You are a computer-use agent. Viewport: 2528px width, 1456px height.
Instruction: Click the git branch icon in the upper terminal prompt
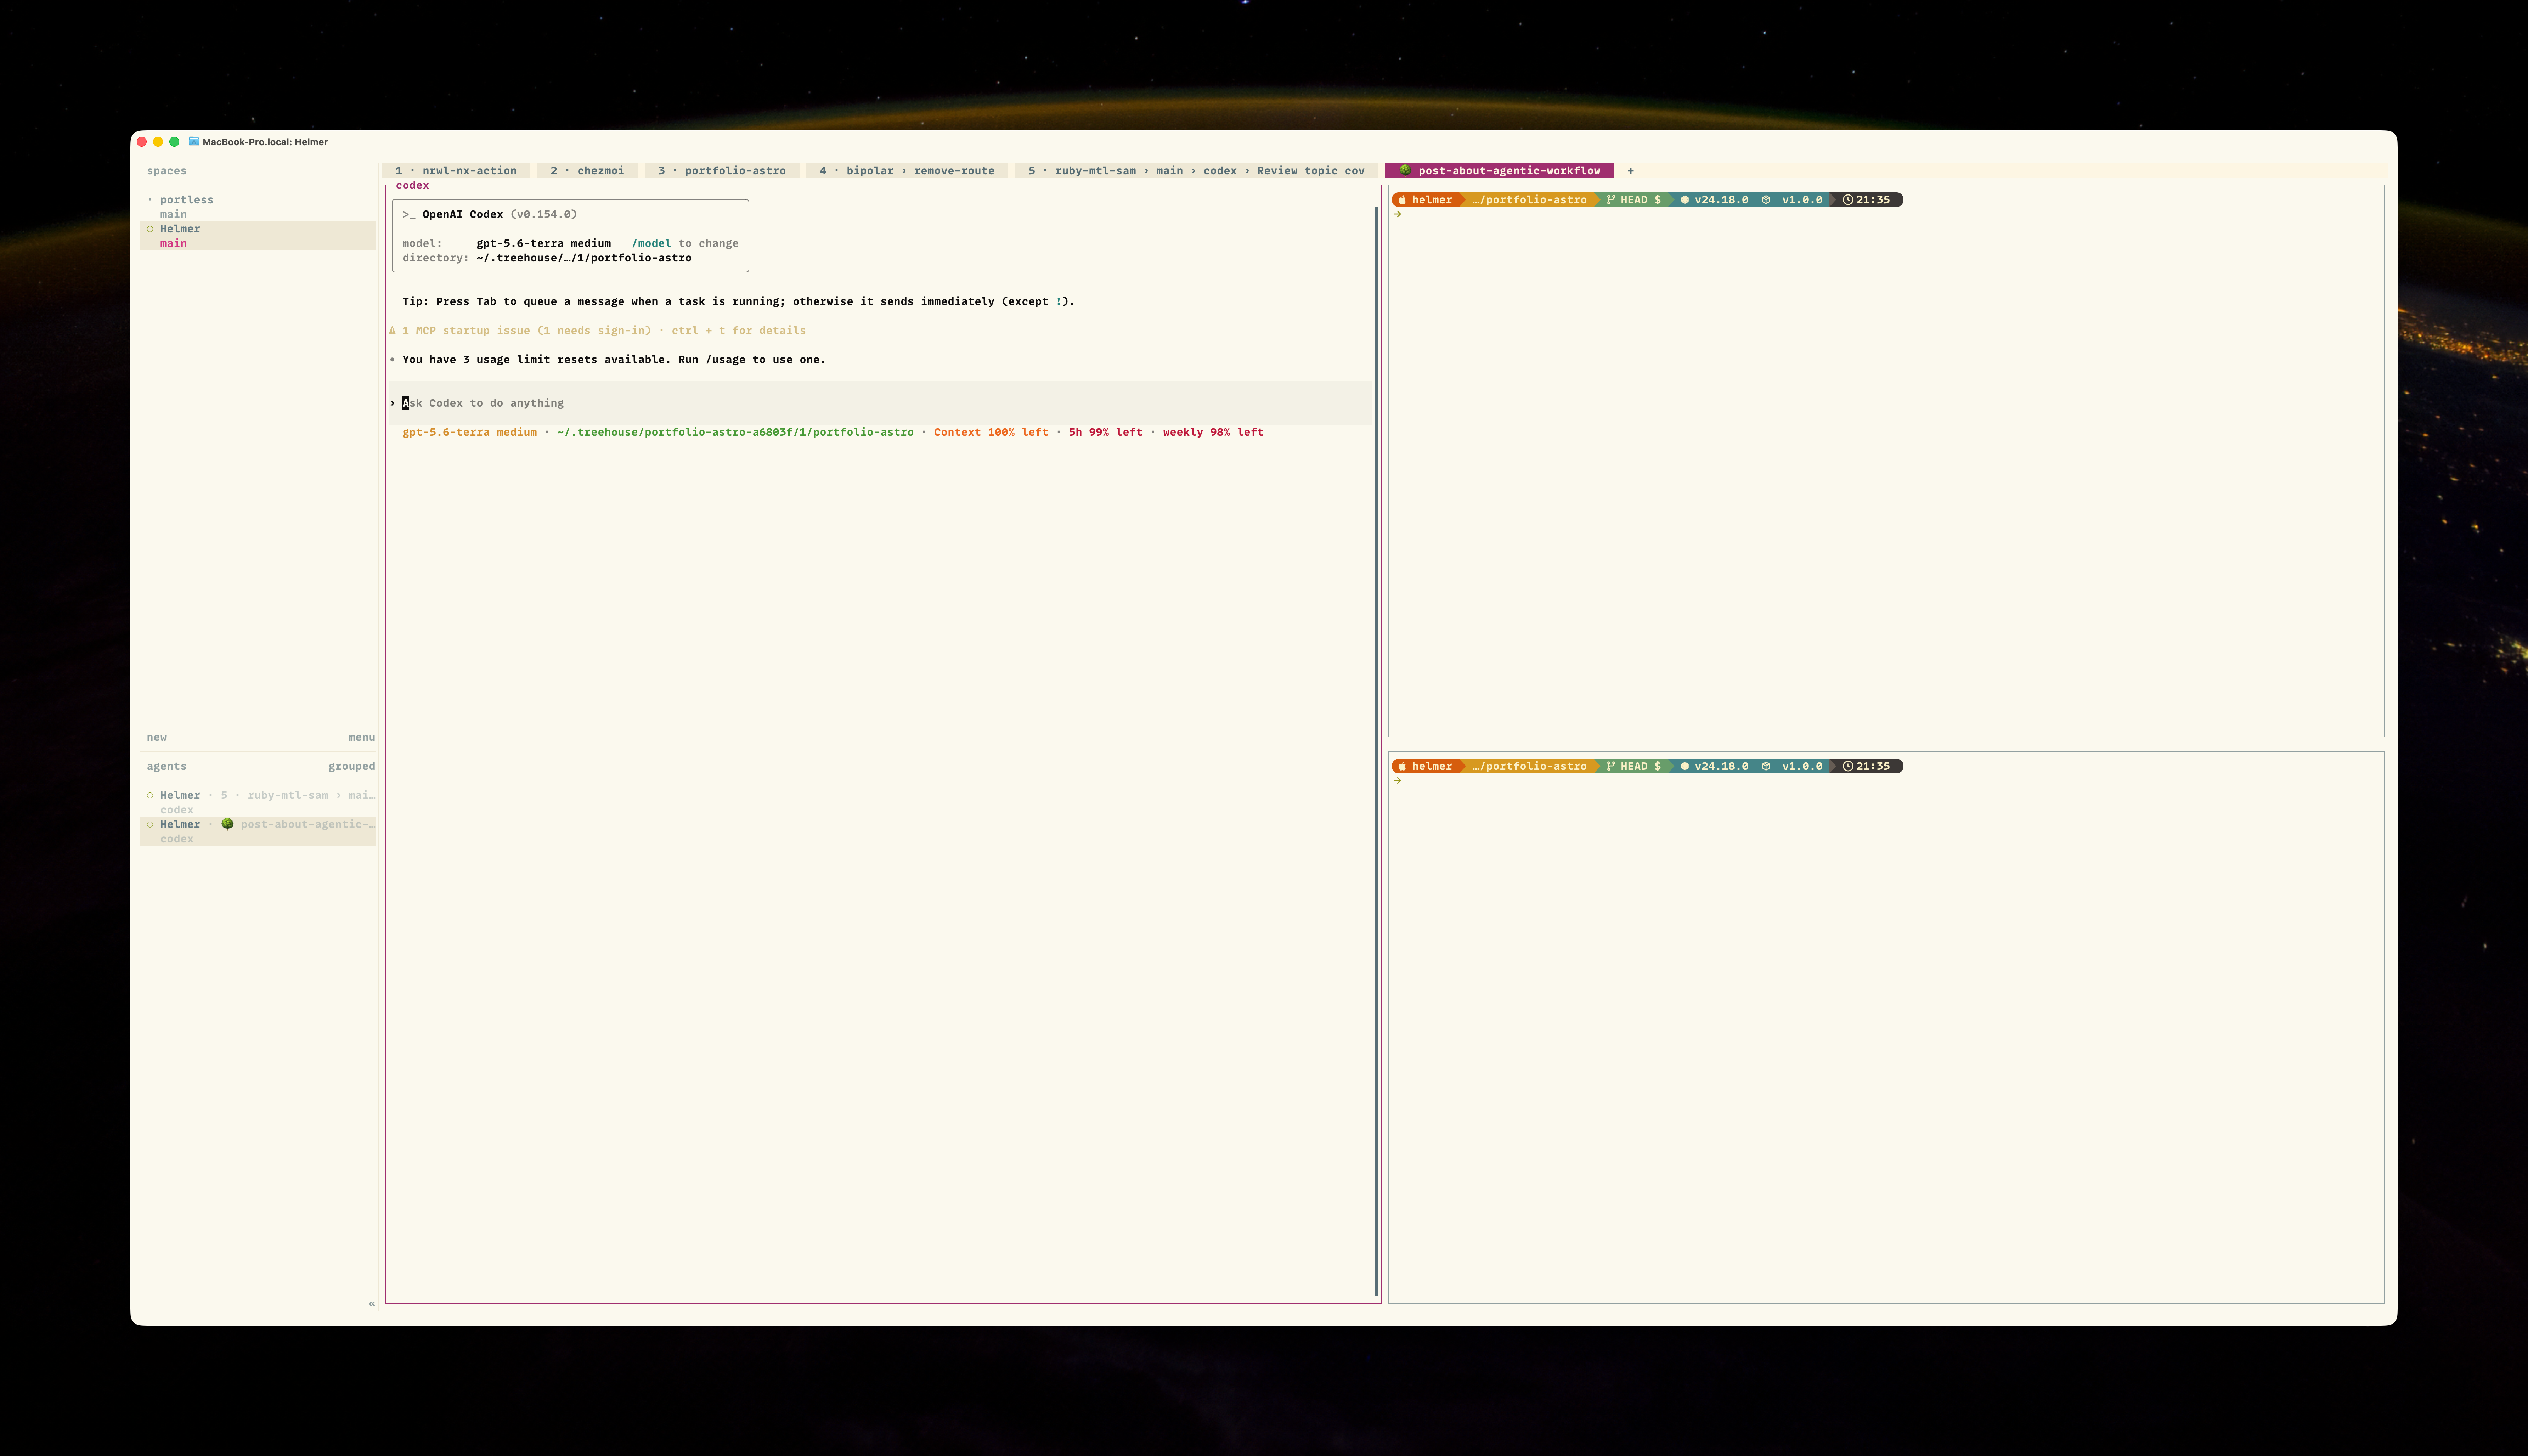pyautogui.click(x=1611, y=200)
